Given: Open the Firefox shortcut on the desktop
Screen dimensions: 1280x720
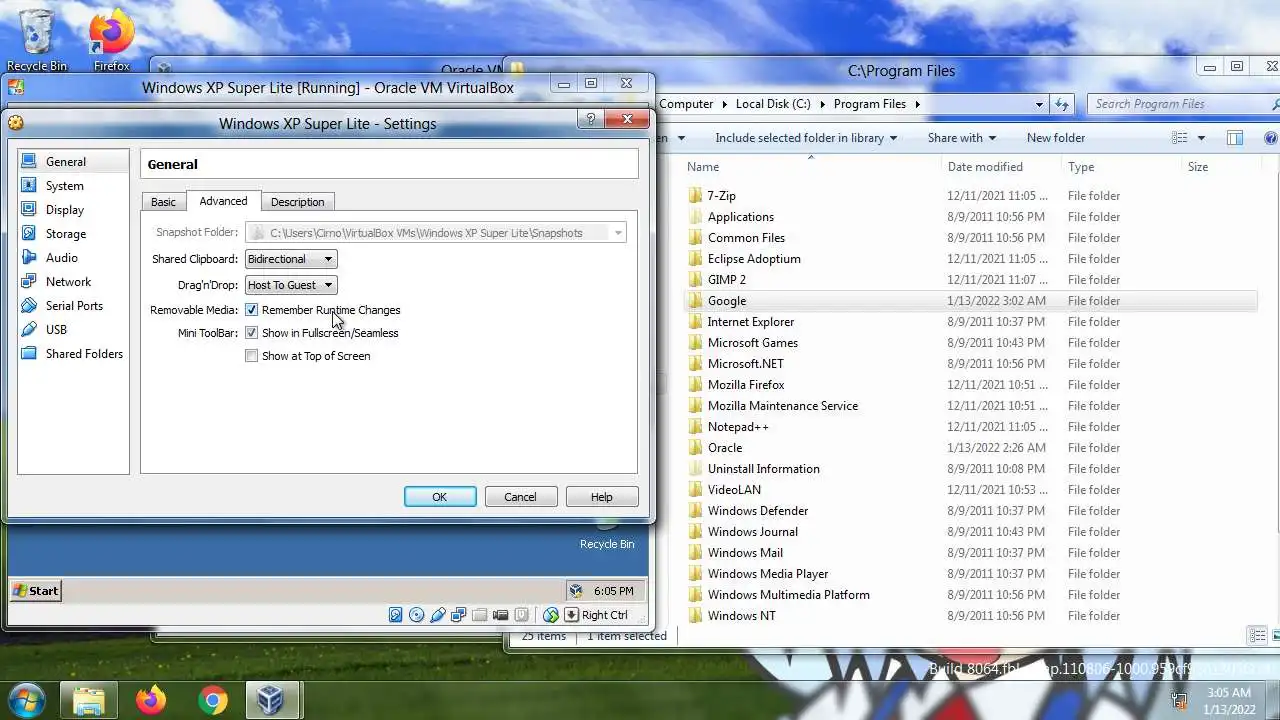Looking at the screenshot, I should pyautogui.click(x=111, y=40).
